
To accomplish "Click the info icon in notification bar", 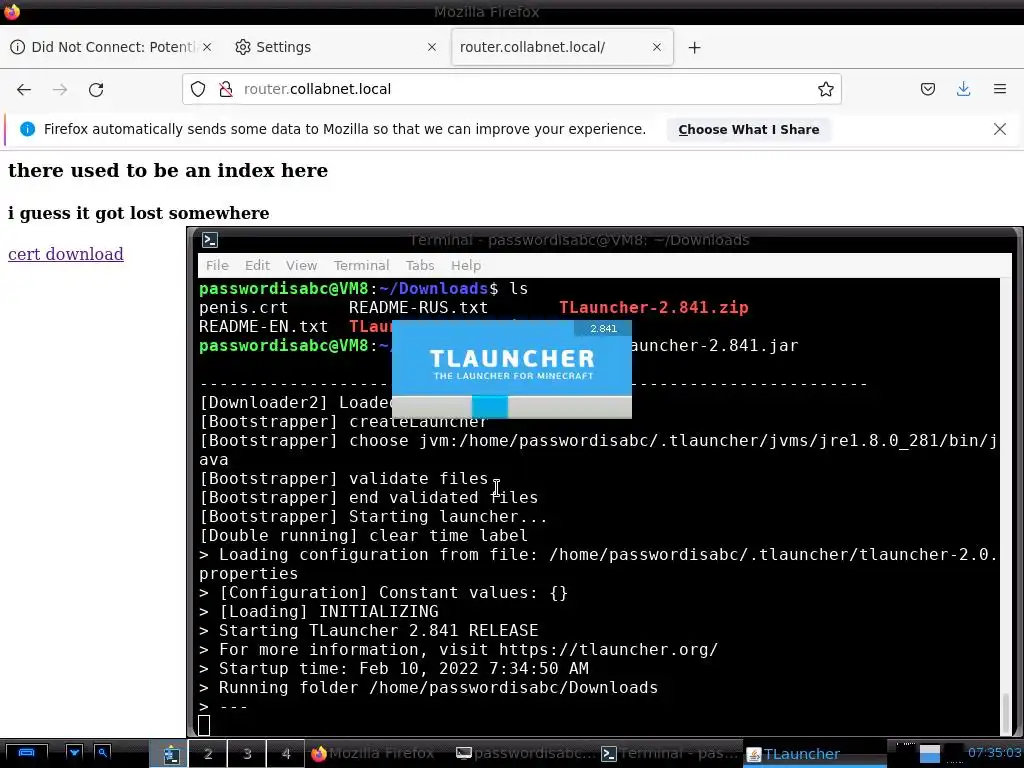I will point(27,129).
